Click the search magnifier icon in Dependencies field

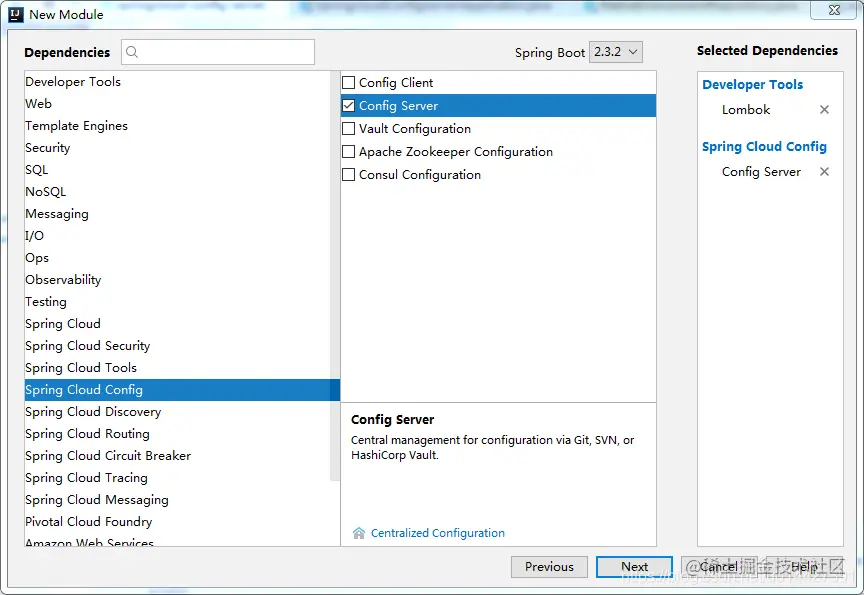pyautogui.click(x=132, y=52)
